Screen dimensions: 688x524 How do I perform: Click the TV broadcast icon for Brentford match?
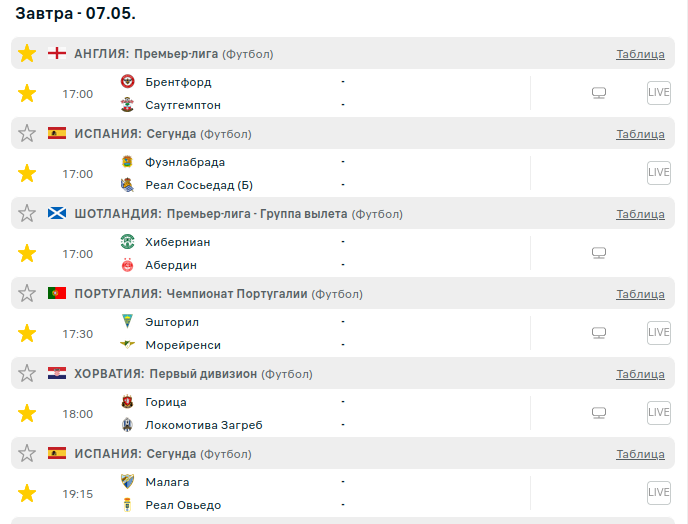pyautogui.click(x=599, y=94)
